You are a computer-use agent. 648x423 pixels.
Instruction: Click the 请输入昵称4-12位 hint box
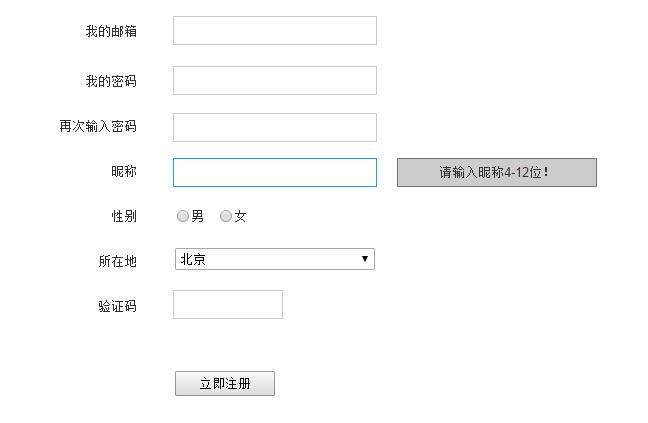(x=496, y=172)
